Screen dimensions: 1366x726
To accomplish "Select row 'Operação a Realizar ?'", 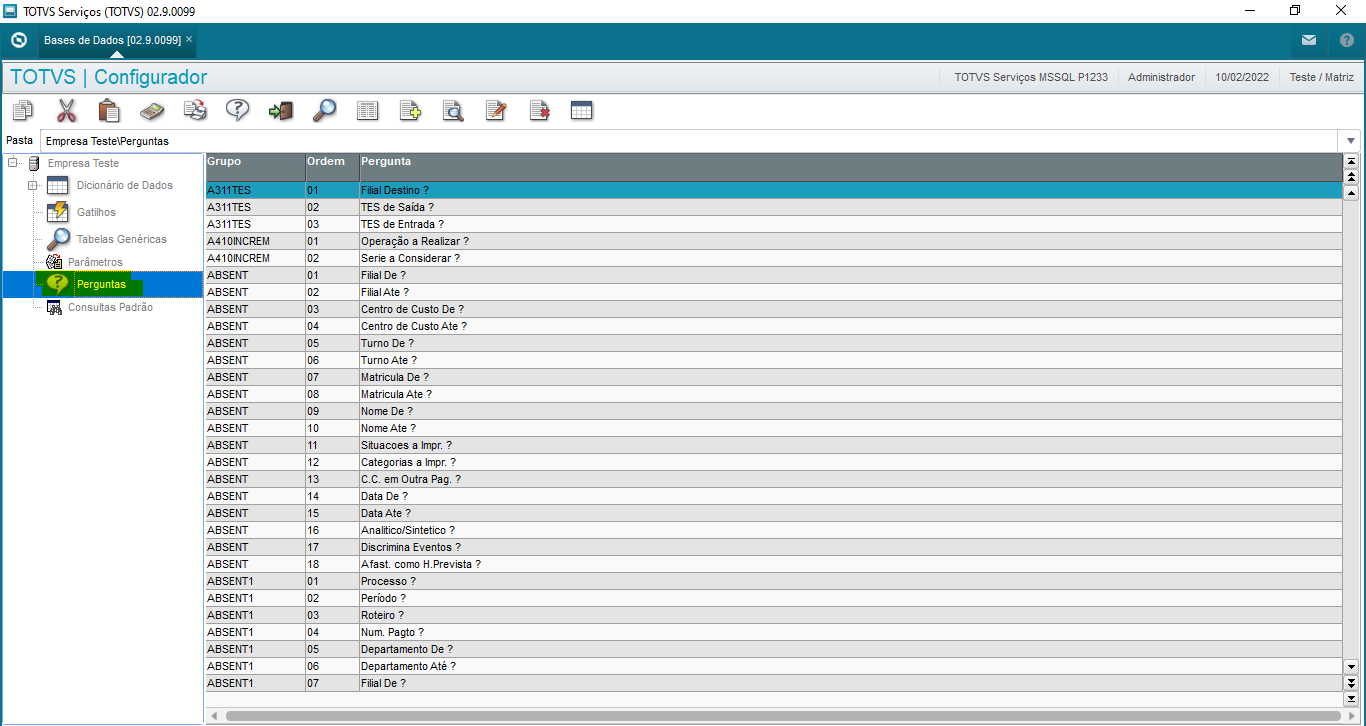I will [773, 241].
